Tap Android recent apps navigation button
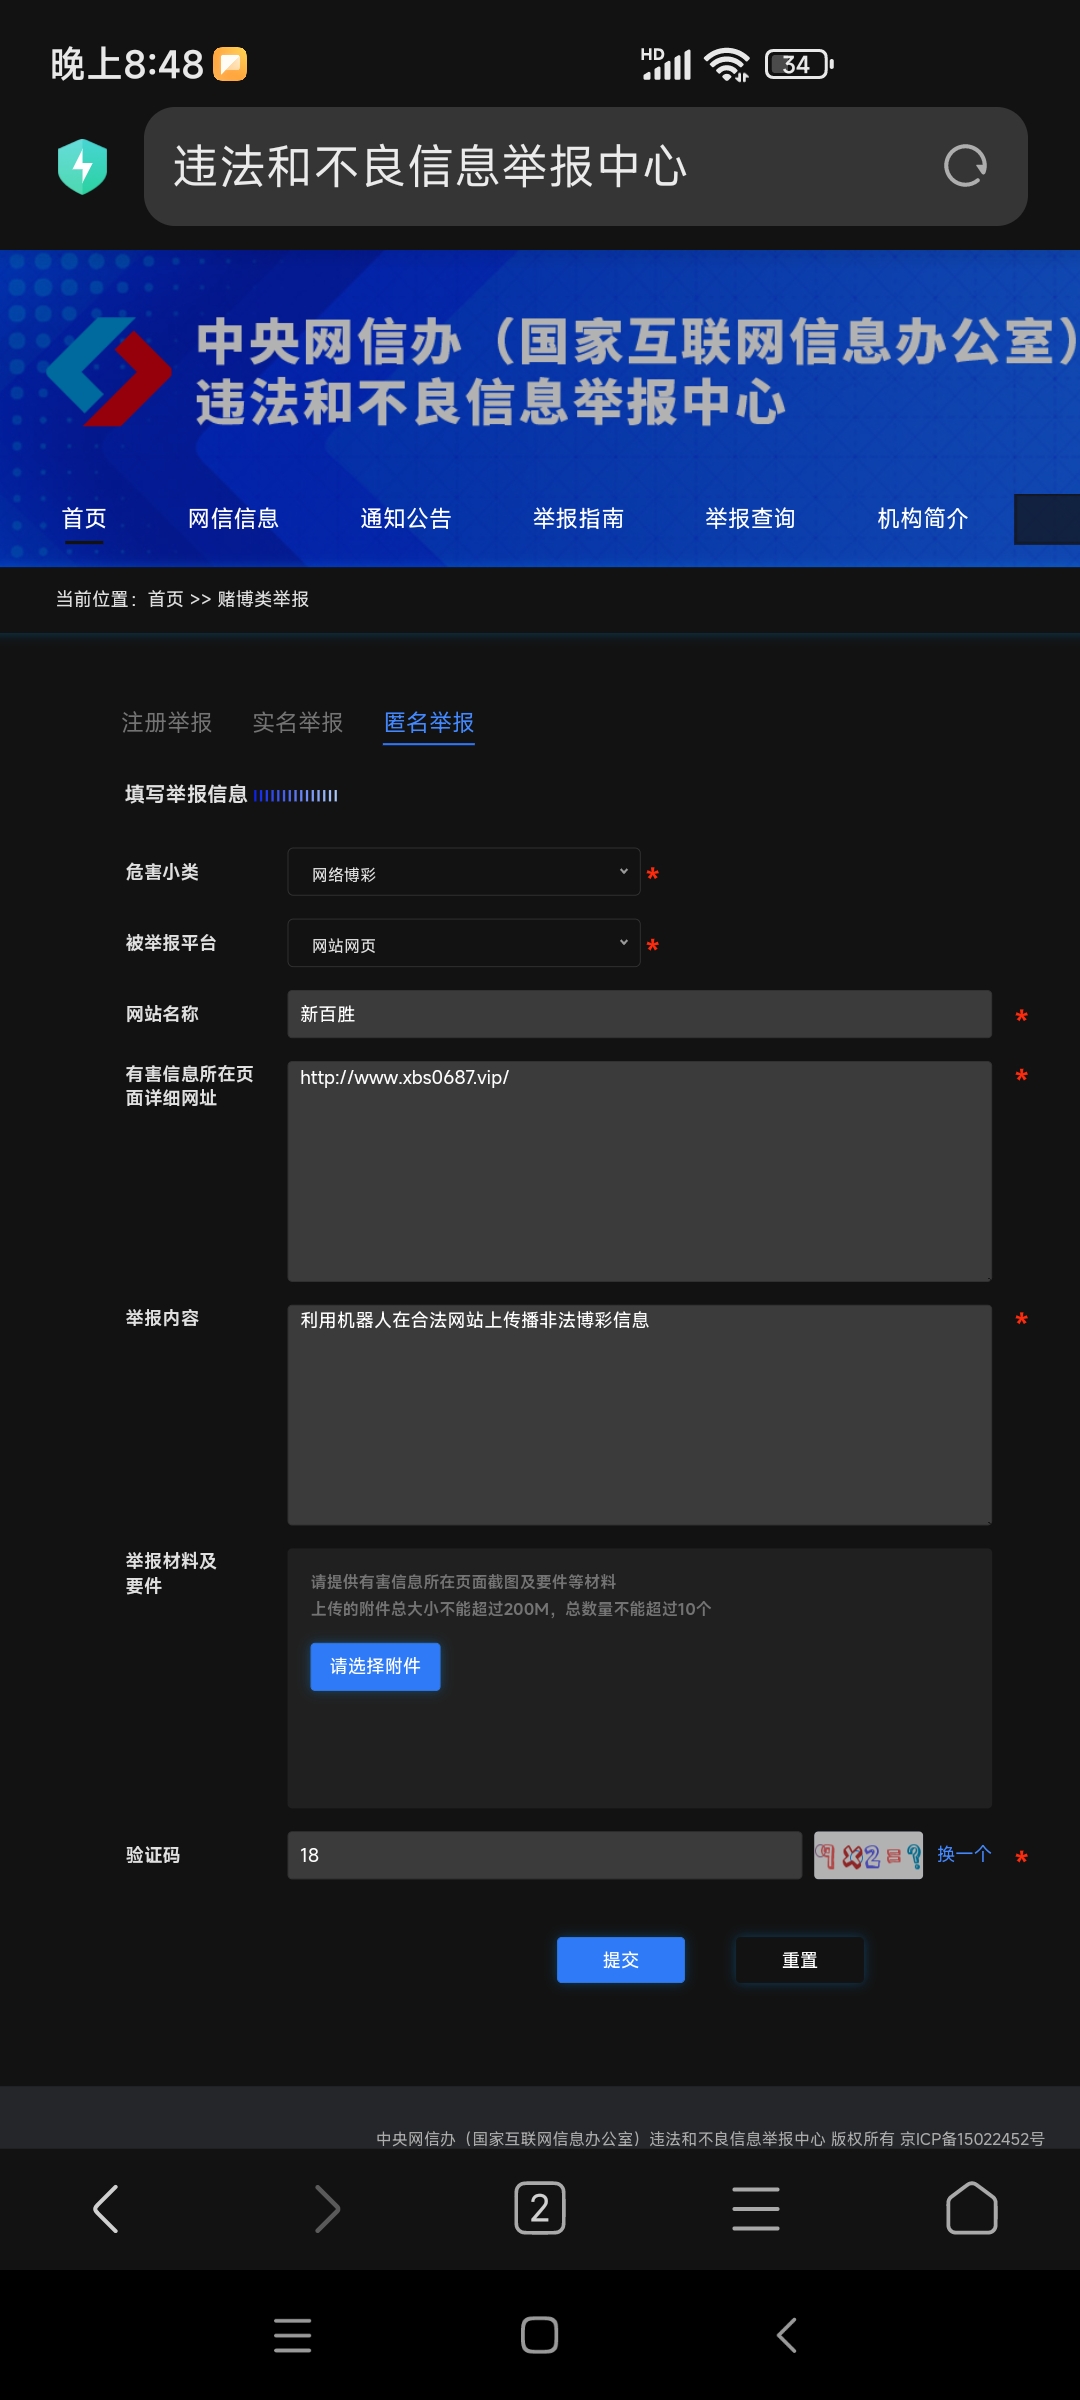The image size is (1080, 2400). 292,2335
